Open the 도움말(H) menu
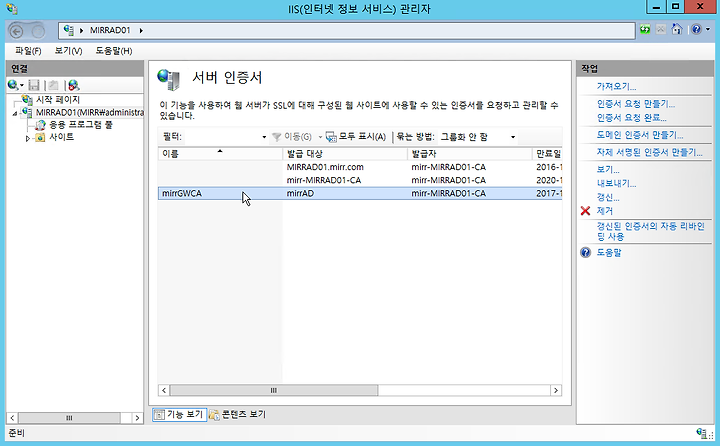This screenshot has height=446, width=720. 114,51
